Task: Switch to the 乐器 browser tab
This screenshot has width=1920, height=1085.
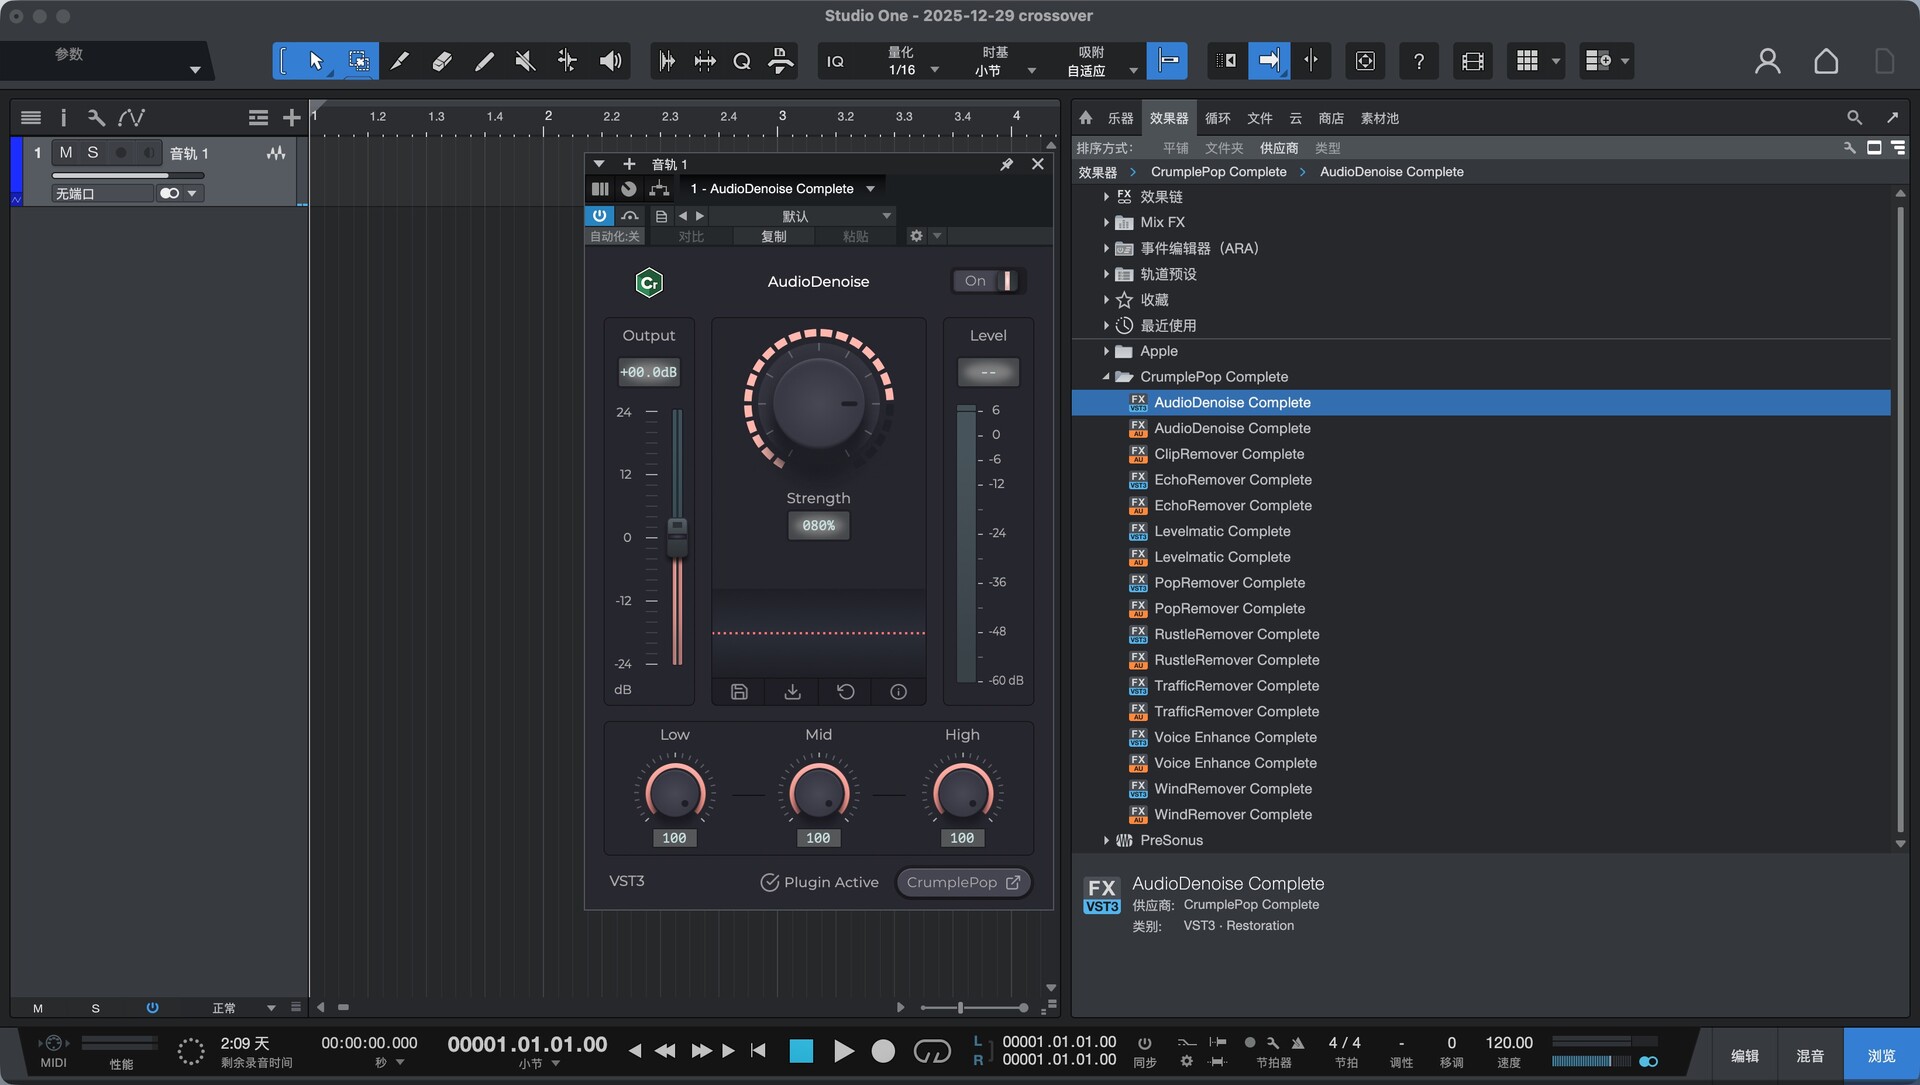Action: coord(1120,118)
